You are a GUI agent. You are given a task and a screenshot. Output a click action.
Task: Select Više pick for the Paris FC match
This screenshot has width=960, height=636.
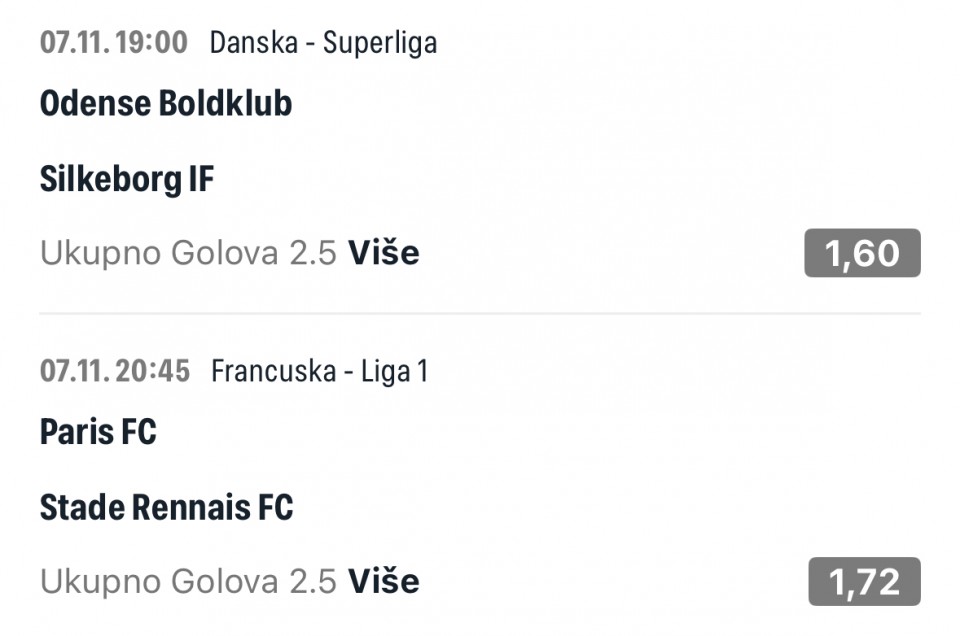coord(383,581)
